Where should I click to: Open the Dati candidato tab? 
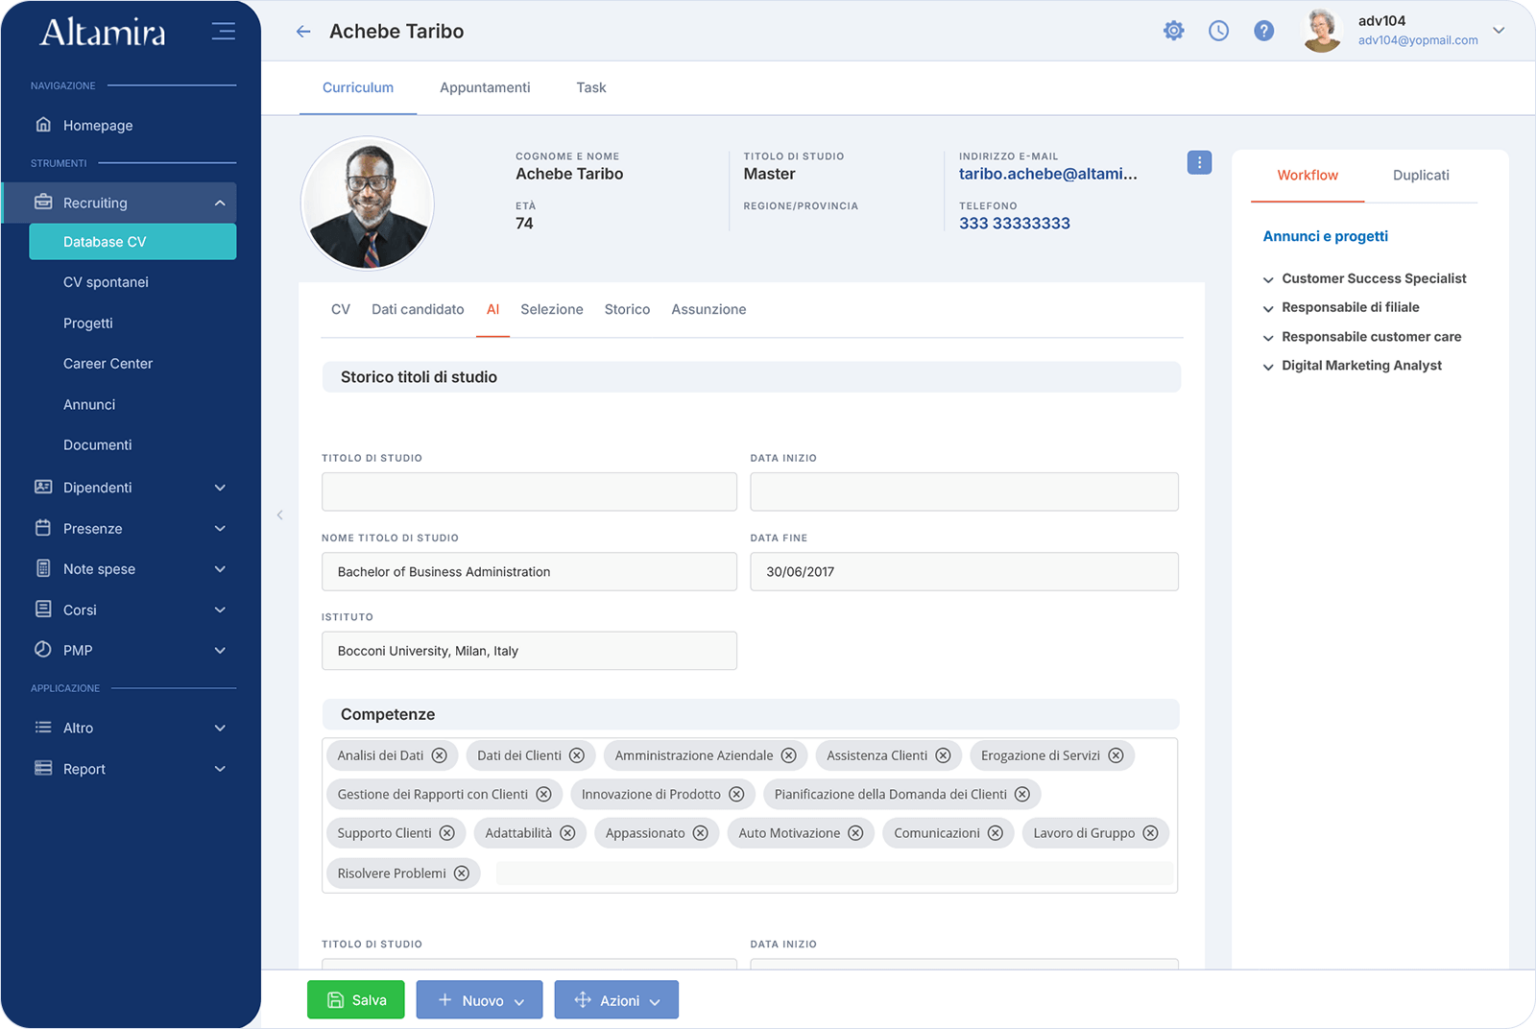417,309
